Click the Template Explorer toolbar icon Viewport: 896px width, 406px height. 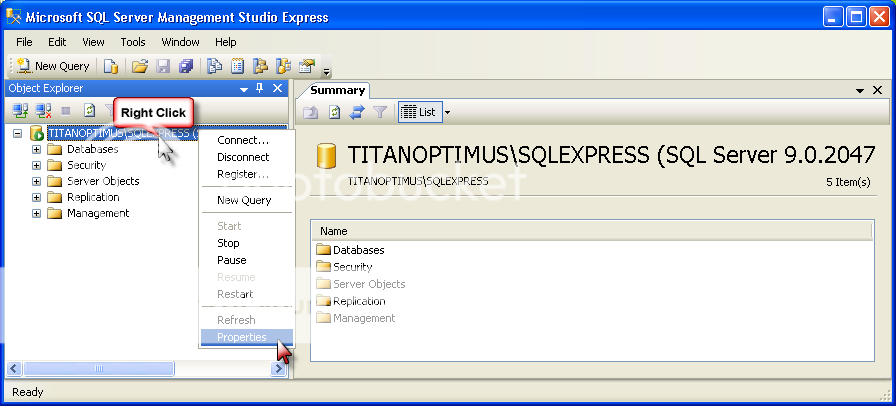pyautogui.click(x=283, y=66)
